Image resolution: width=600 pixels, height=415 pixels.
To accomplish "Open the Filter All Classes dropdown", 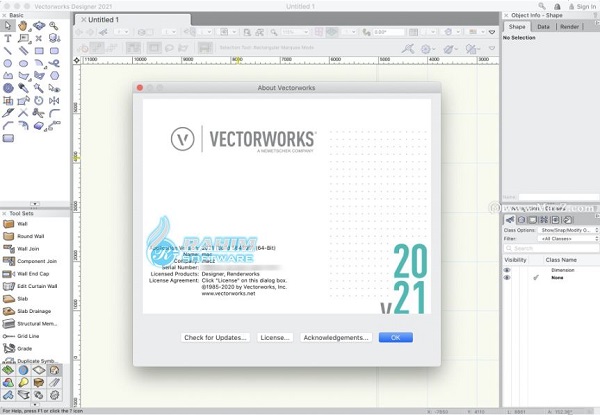I will point(568,238).
